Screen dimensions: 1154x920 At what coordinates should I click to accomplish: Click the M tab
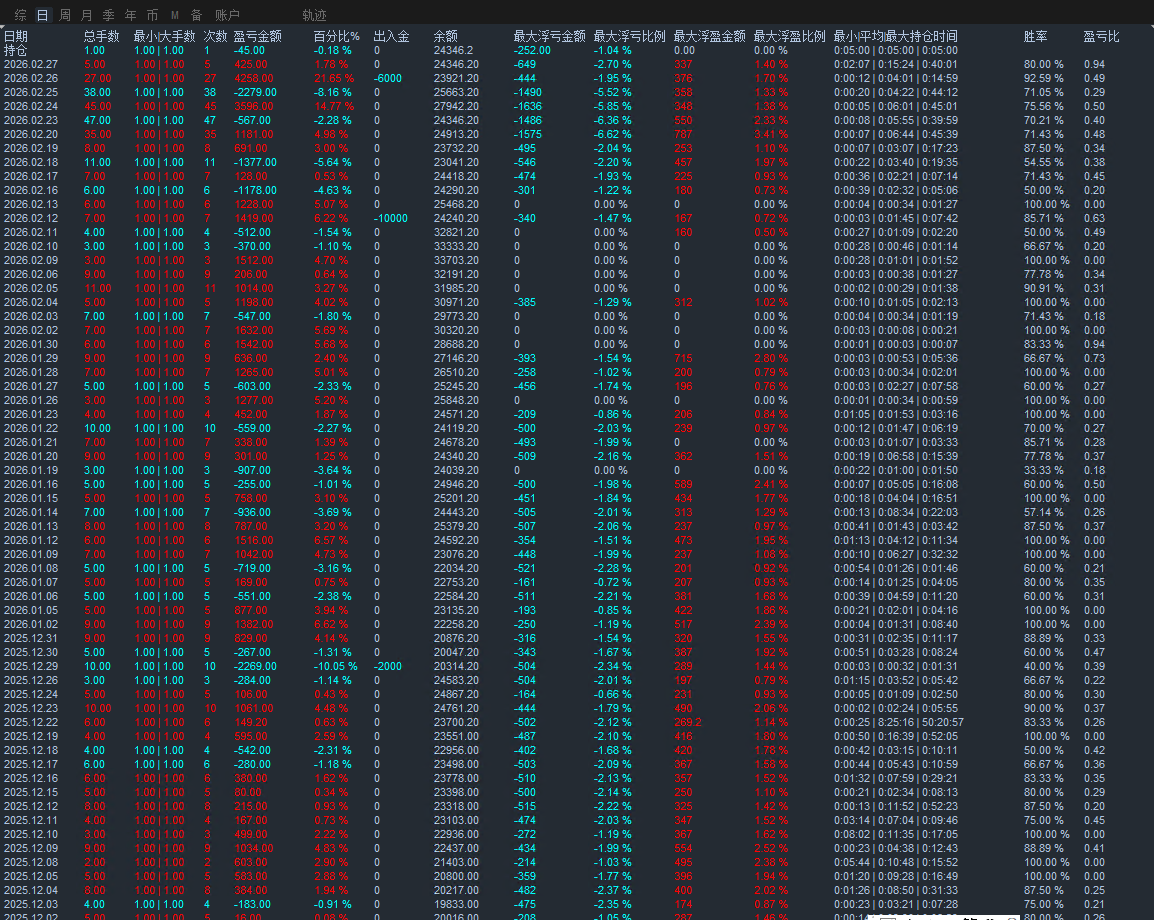coord(174,15)
